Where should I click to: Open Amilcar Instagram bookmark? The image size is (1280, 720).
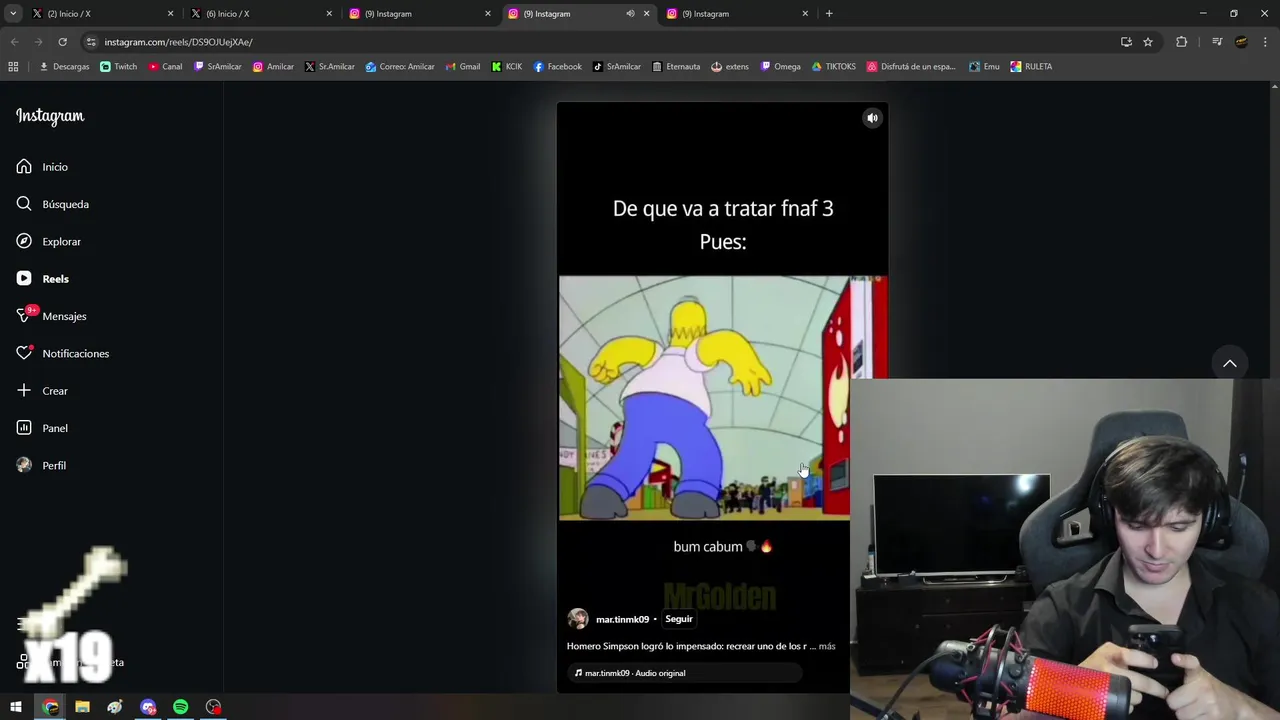(273, 67)
